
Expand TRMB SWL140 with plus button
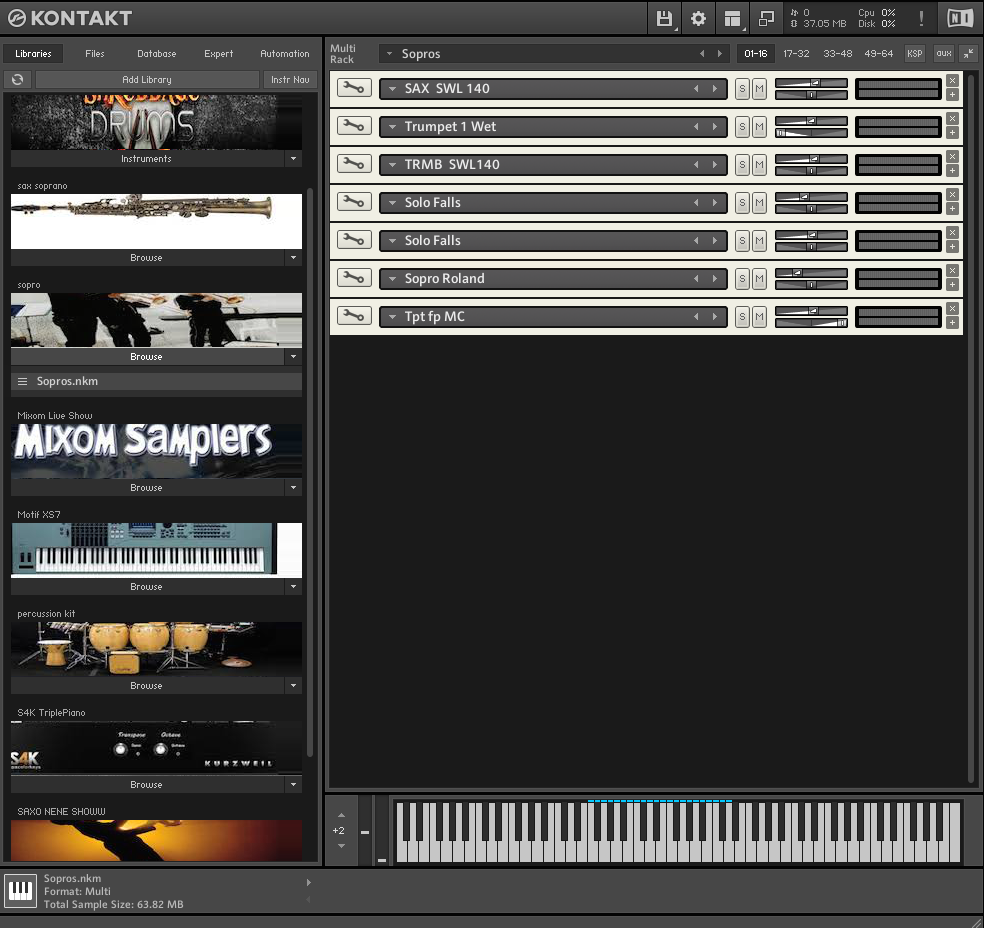952,171
